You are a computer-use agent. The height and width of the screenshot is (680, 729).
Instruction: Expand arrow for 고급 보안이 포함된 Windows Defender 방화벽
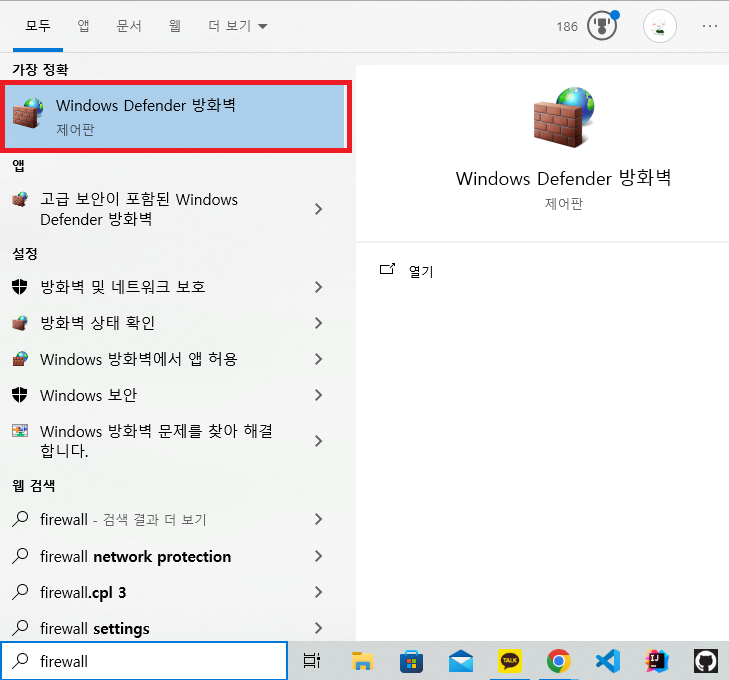tap(318, 209)
